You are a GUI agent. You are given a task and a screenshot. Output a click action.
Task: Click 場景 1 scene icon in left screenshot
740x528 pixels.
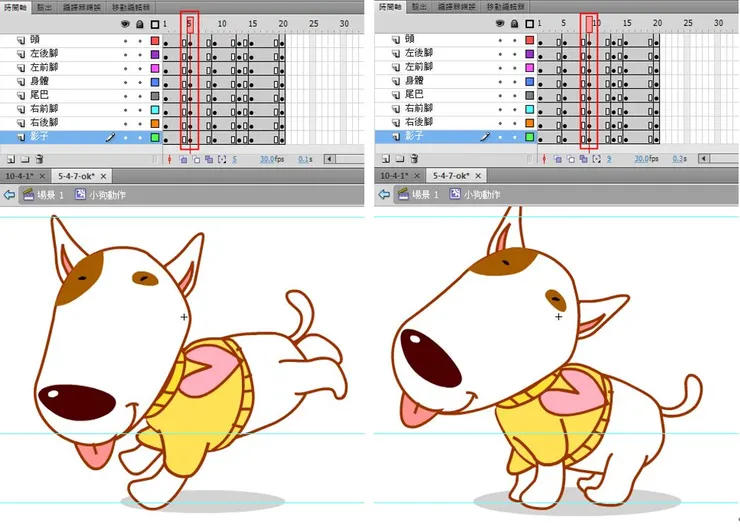click(x=28, y=194)
